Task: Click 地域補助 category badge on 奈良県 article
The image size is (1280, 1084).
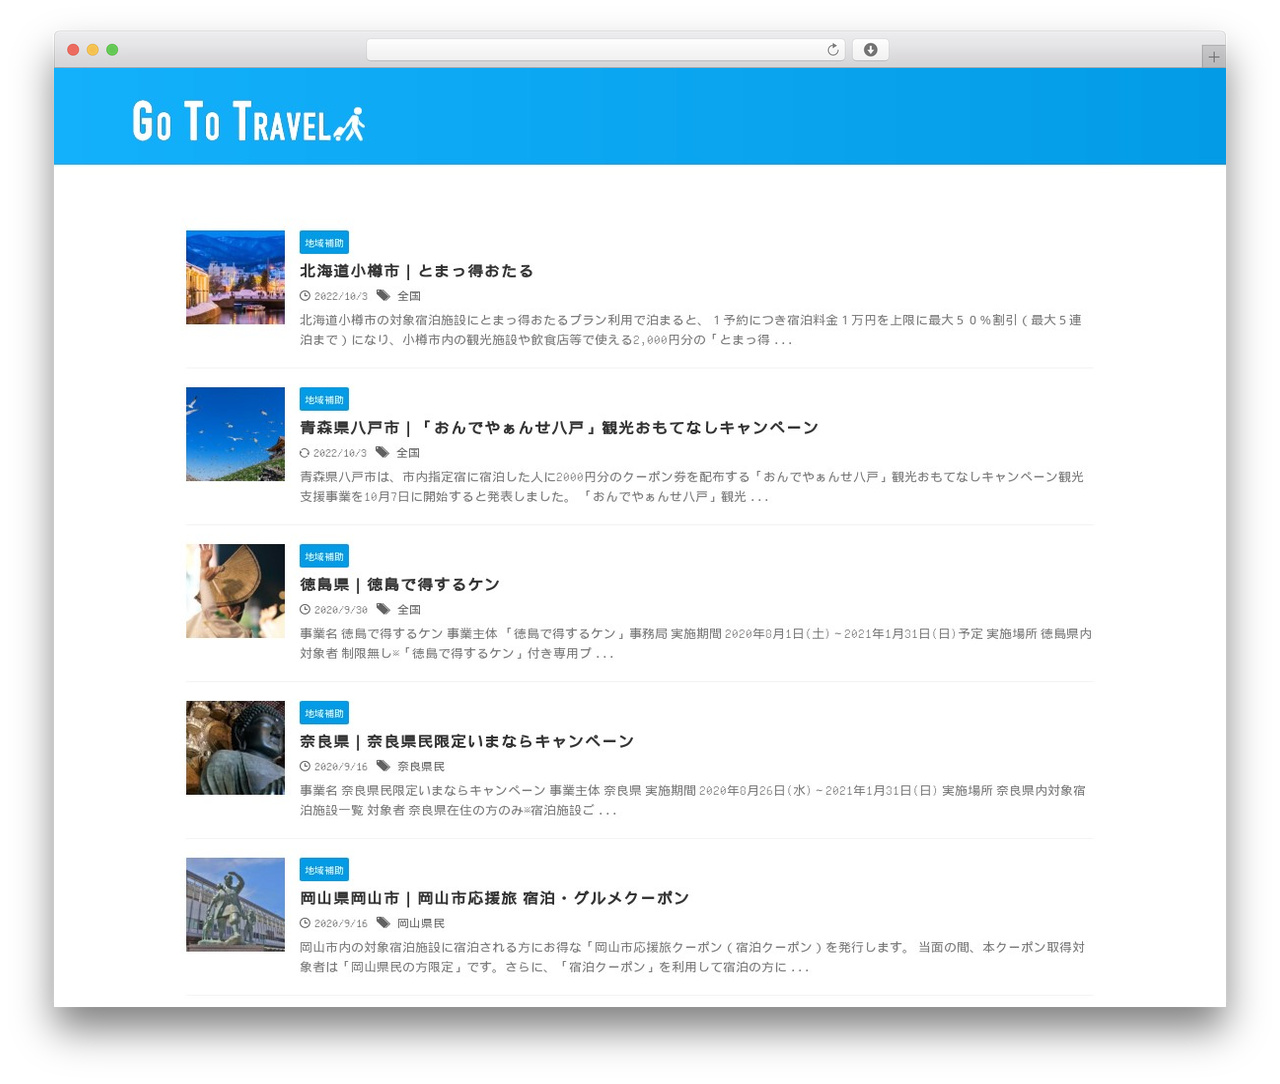Action: pos(324,714)
